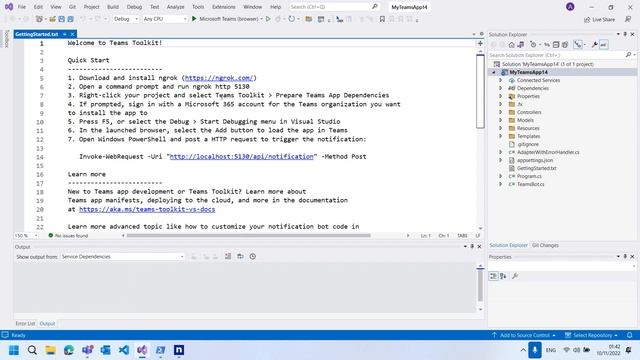Screen dimensions: 640x360
Task: Click the split editor plus icon
Action: point(480,43)
